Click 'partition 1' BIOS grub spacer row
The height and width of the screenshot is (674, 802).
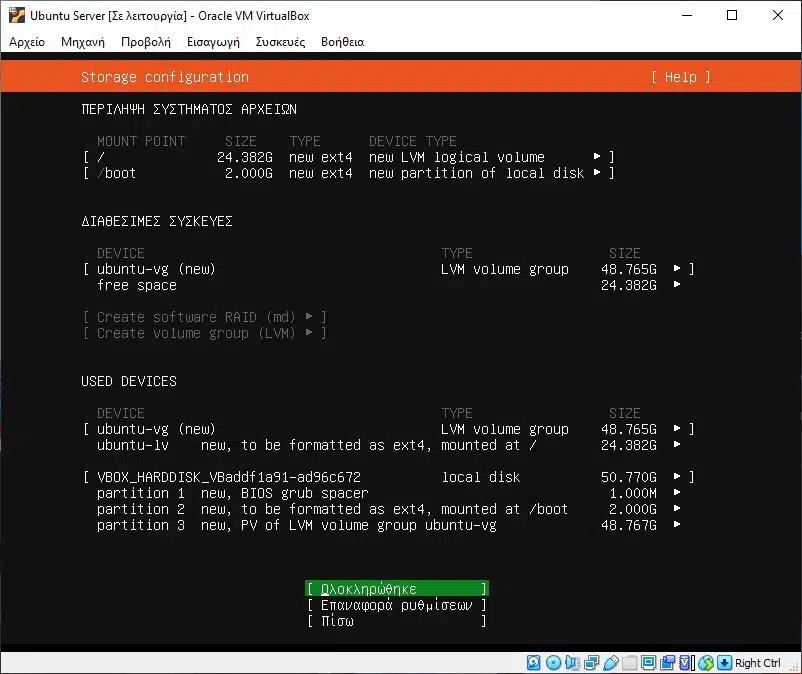point(389,493)
